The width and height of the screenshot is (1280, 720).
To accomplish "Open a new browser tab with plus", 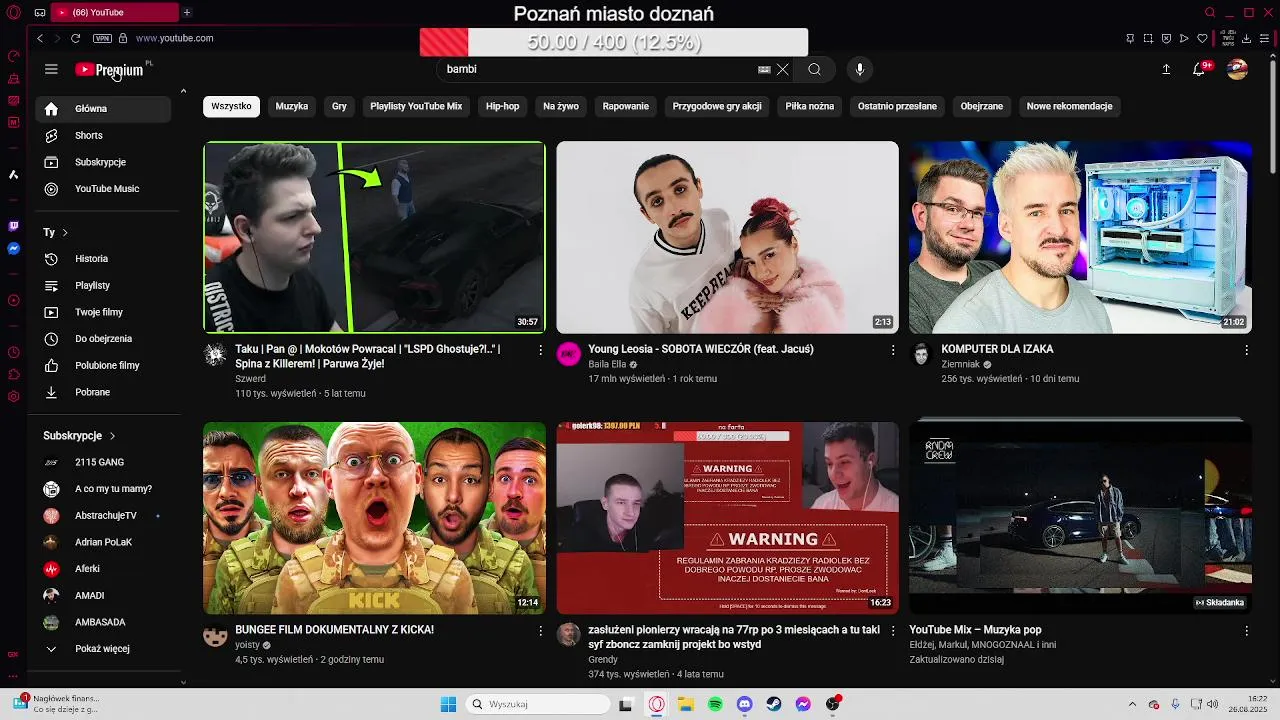I will coord(186,12).
